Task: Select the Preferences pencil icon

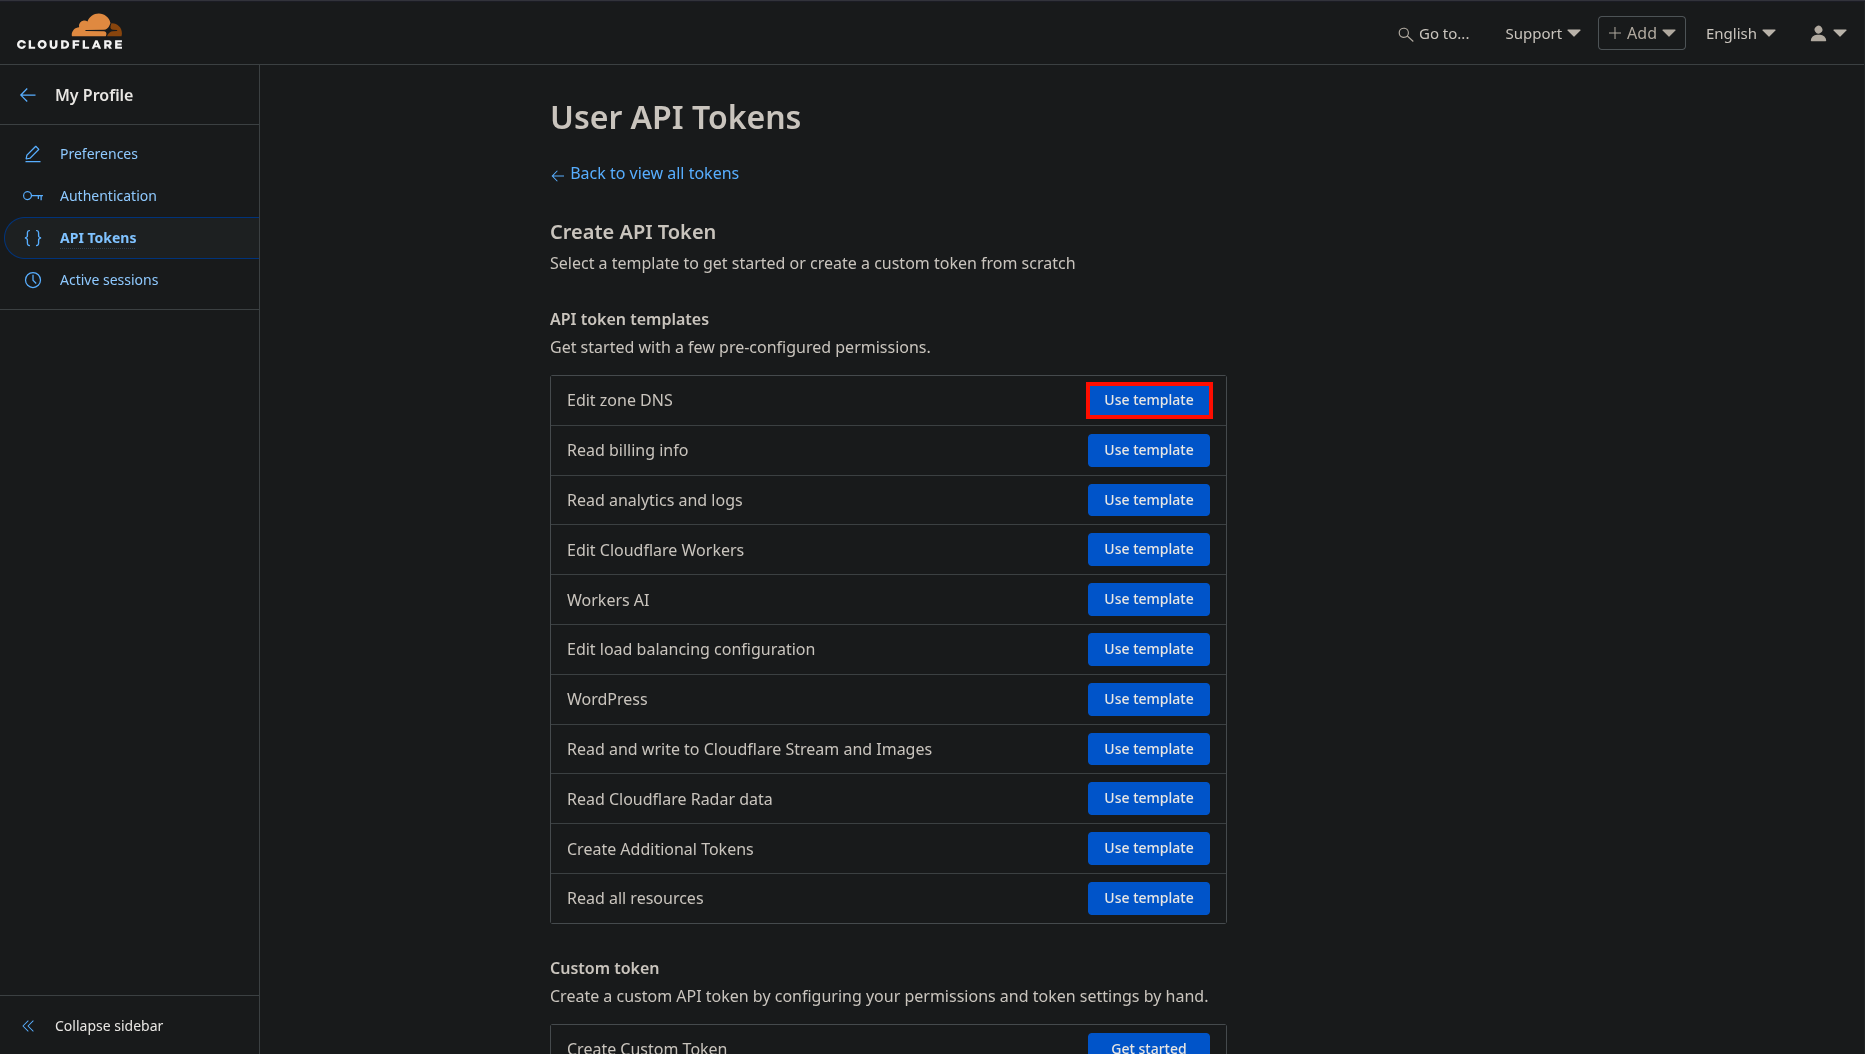Action: click(33, 153)
